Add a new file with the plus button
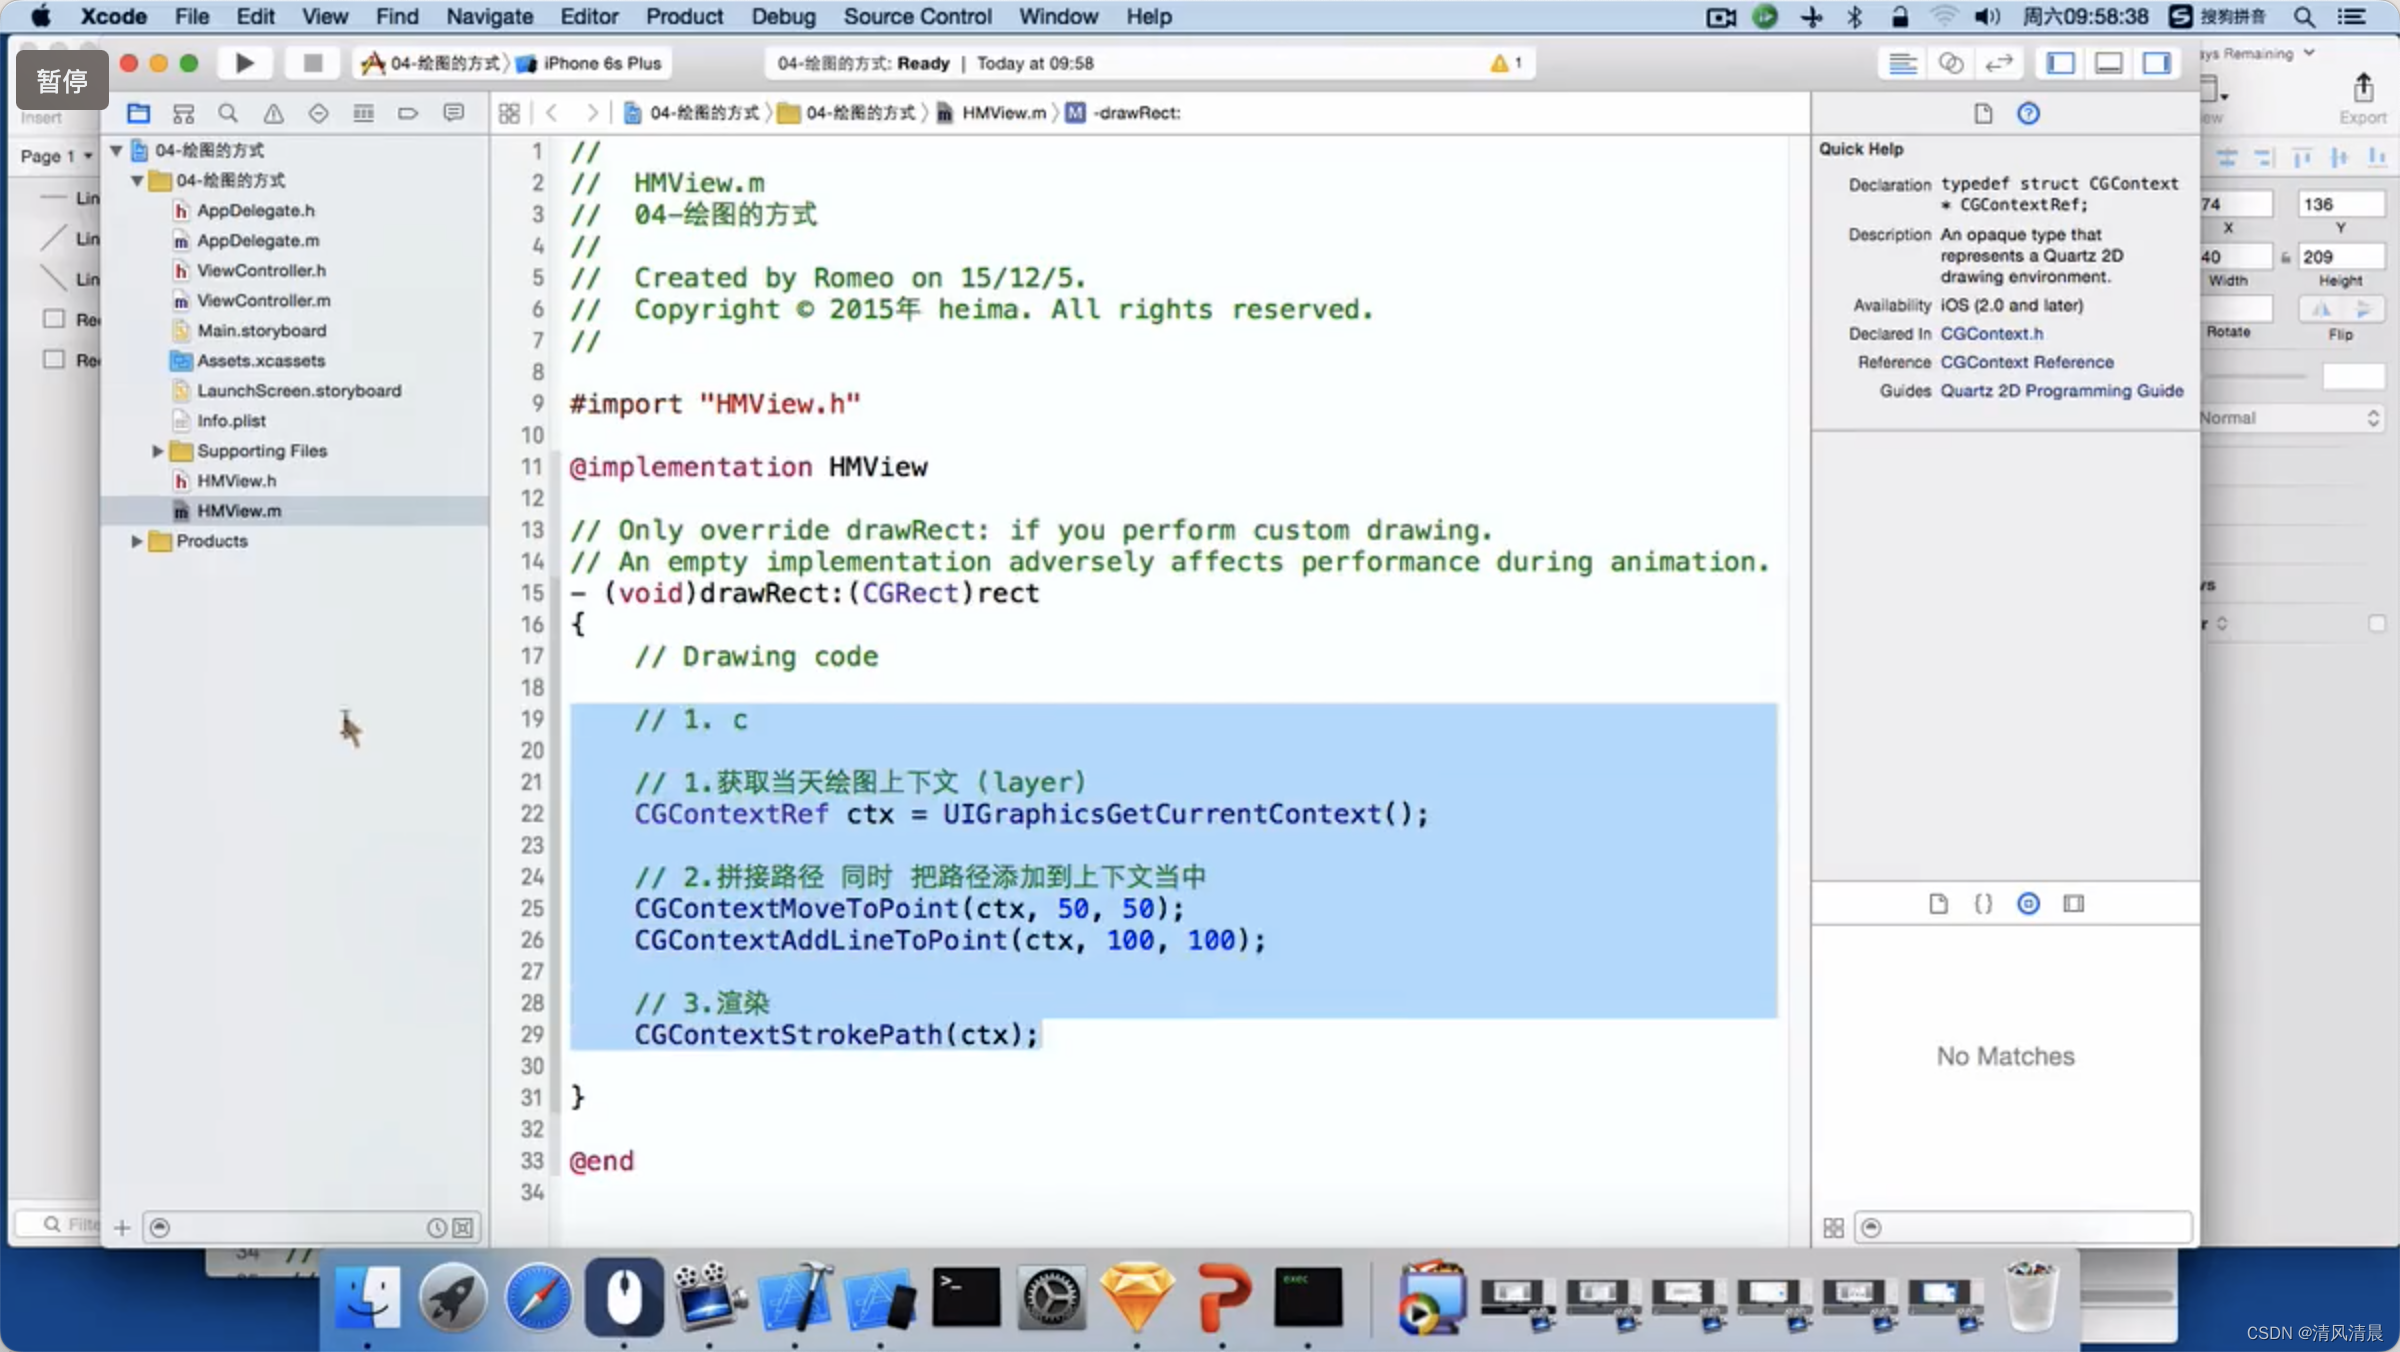2400x1352 pixels. [x=122, y=1227]
